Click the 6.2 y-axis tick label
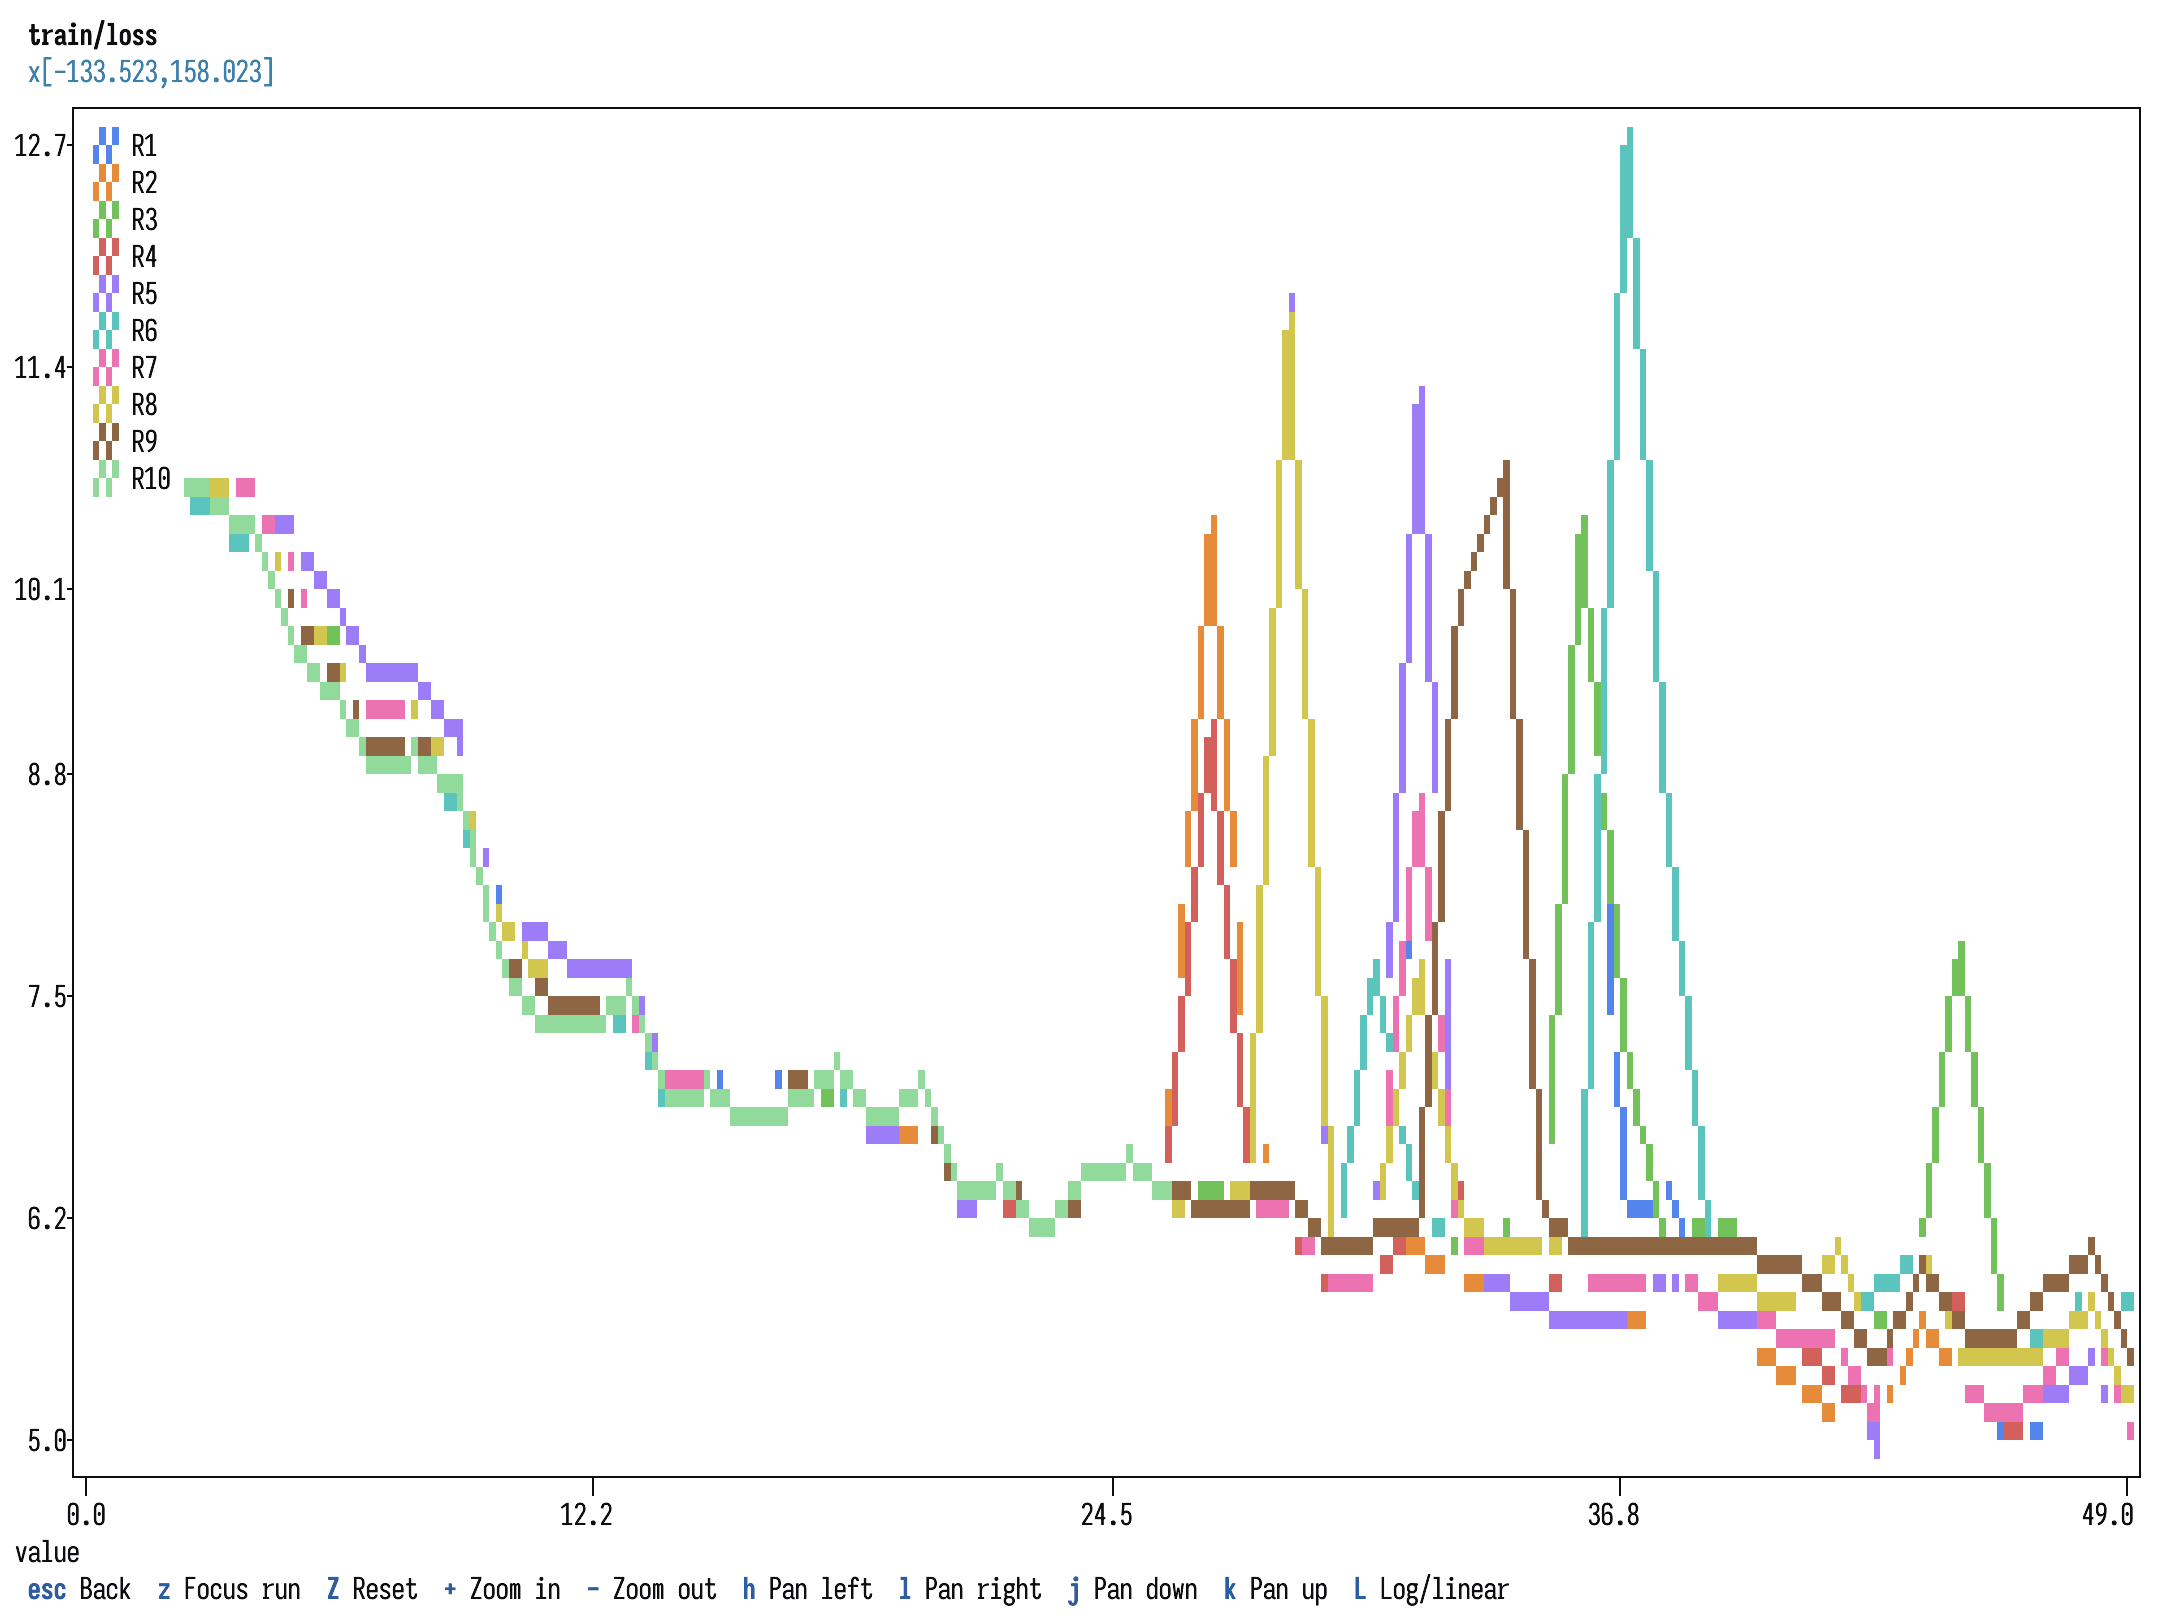 (48, 1219)
